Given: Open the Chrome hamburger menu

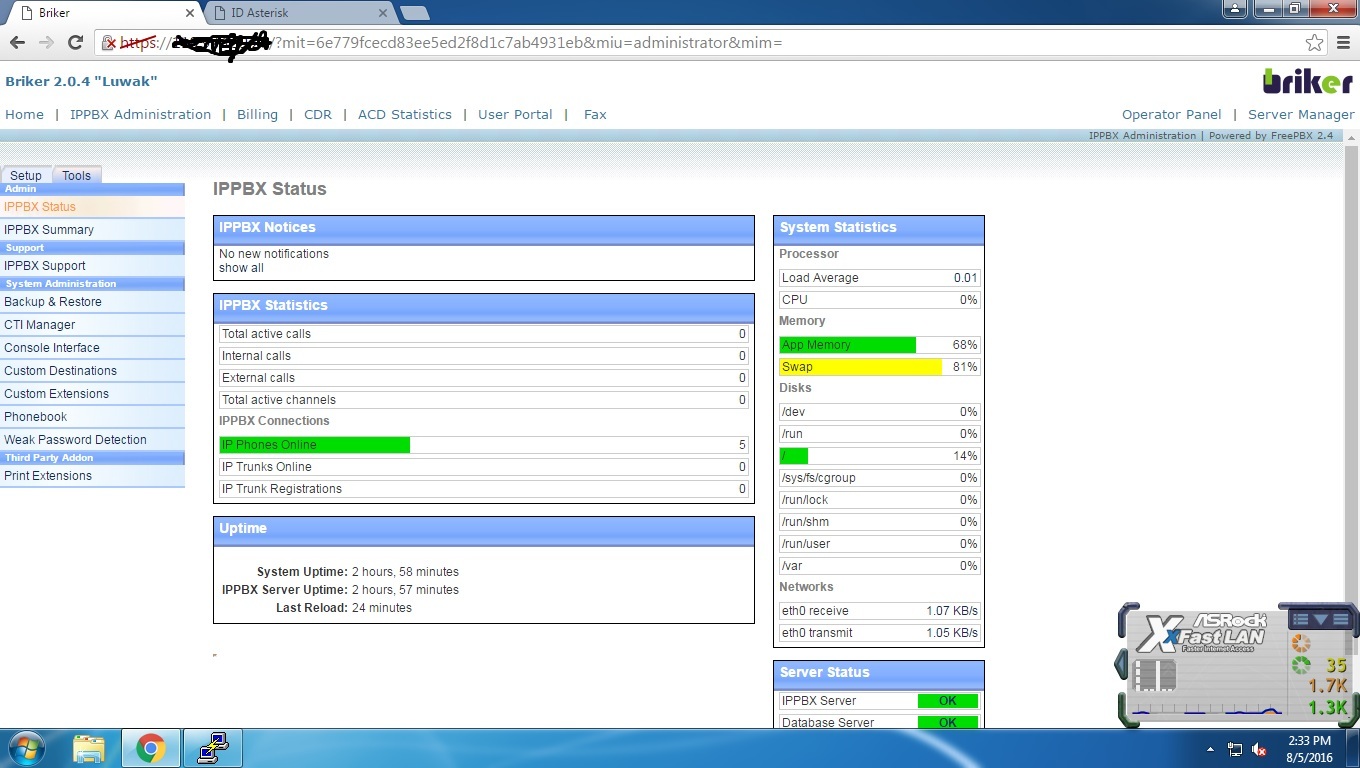Looking at the screenshot, I should (x=1343, y=43).
